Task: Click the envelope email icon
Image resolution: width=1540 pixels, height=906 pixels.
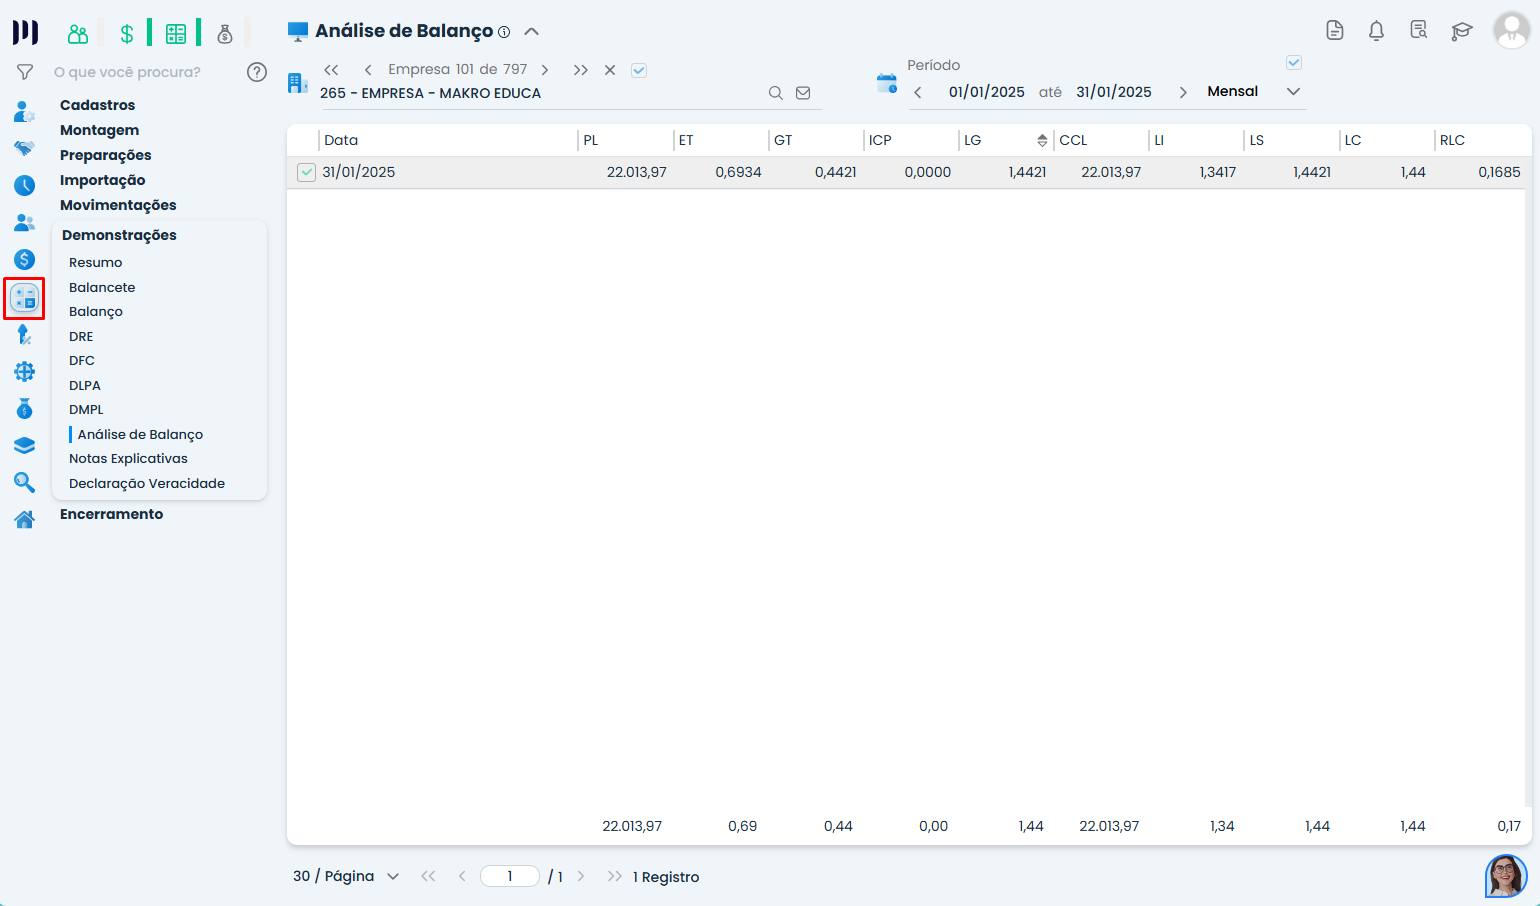Action: (803, 93)
